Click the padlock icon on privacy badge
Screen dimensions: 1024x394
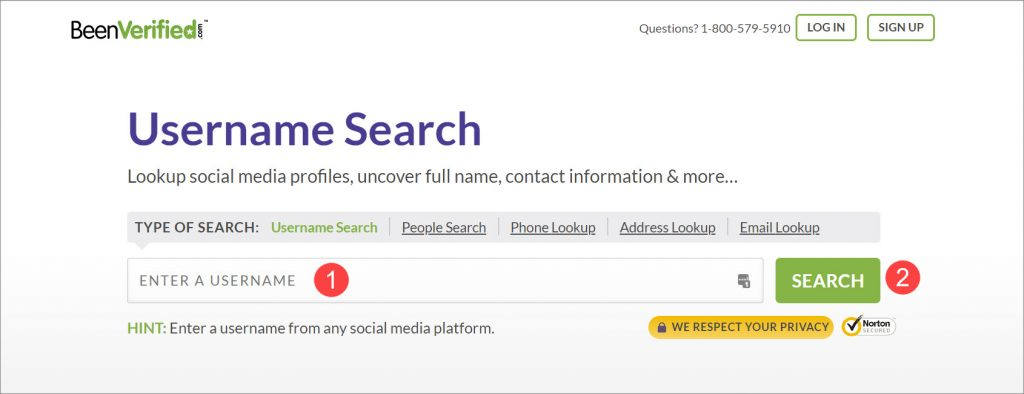pos(662,327)
